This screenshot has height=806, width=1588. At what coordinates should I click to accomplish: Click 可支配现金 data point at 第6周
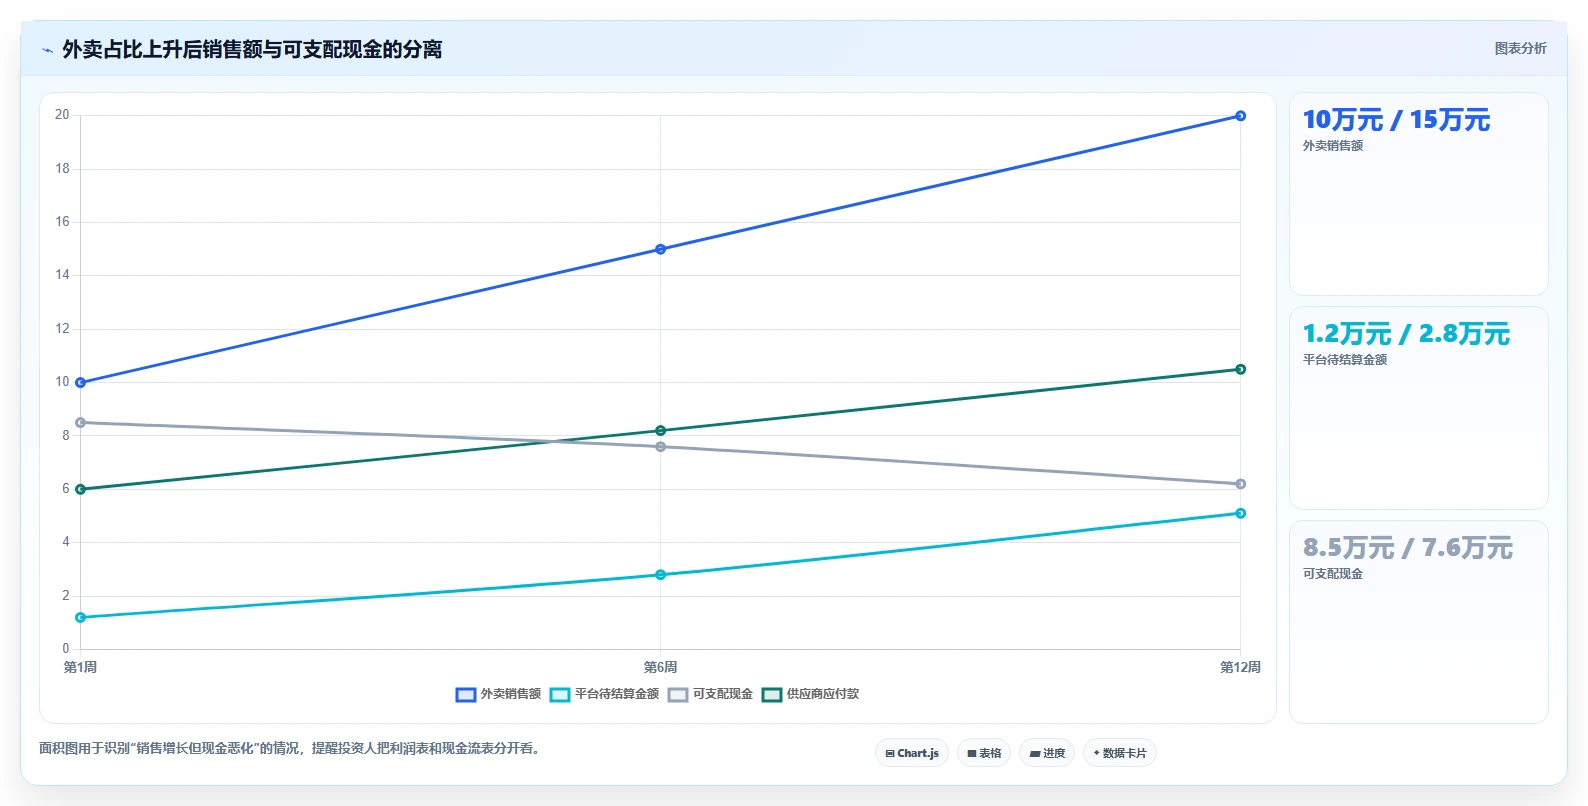(x=660, y=447)
